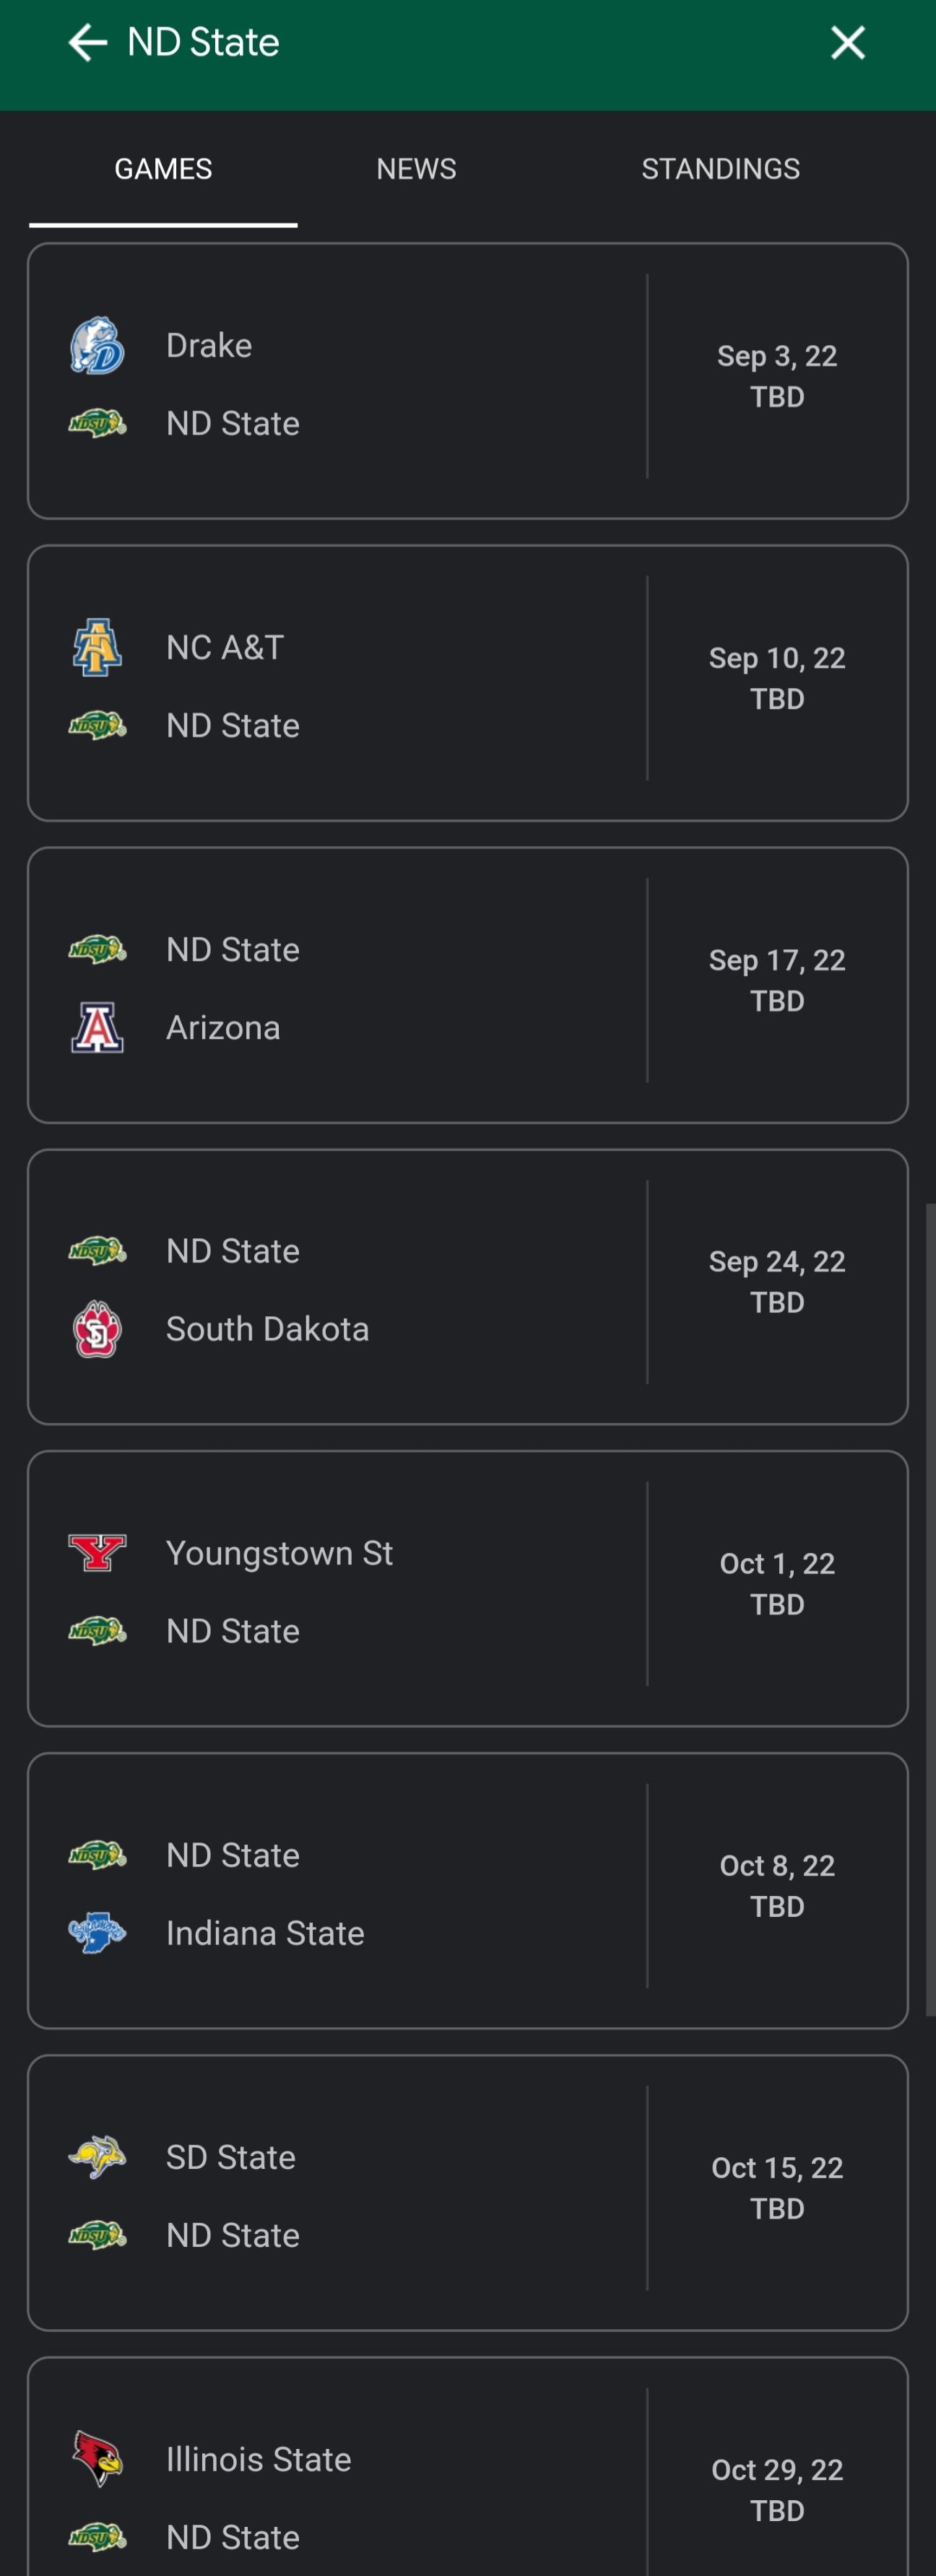Tap the back arrow icon
This screenshot has height=2576, width=936.
pos(87,42)
